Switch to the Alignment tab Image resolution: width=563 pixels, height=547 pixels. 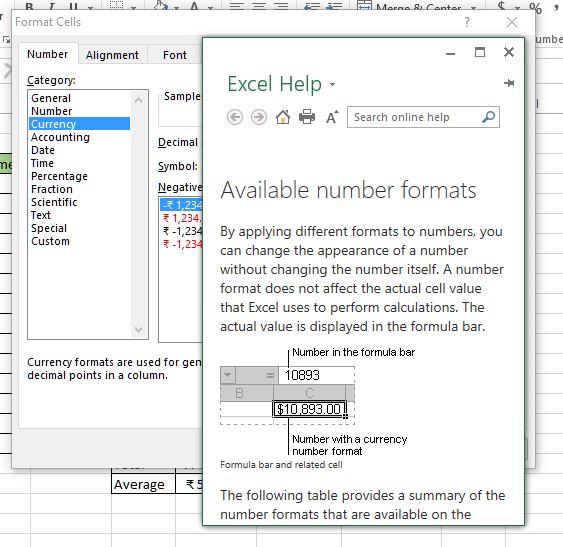tap(112, 55)
